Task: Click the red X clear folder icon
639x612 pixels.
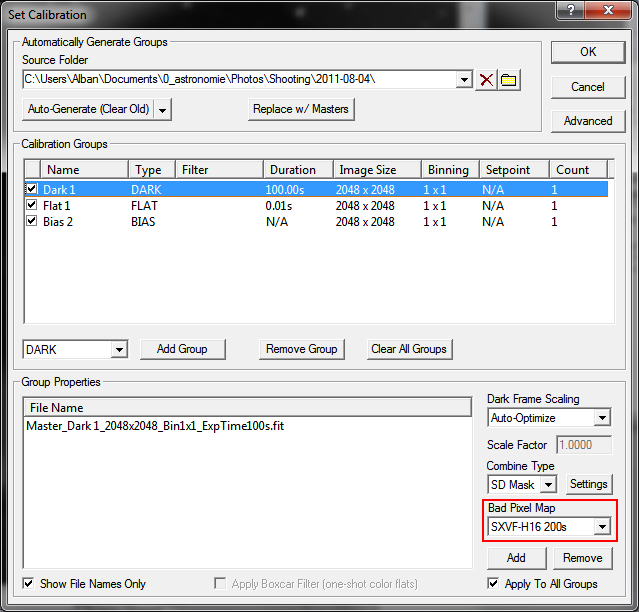Action: coord(486,80)
